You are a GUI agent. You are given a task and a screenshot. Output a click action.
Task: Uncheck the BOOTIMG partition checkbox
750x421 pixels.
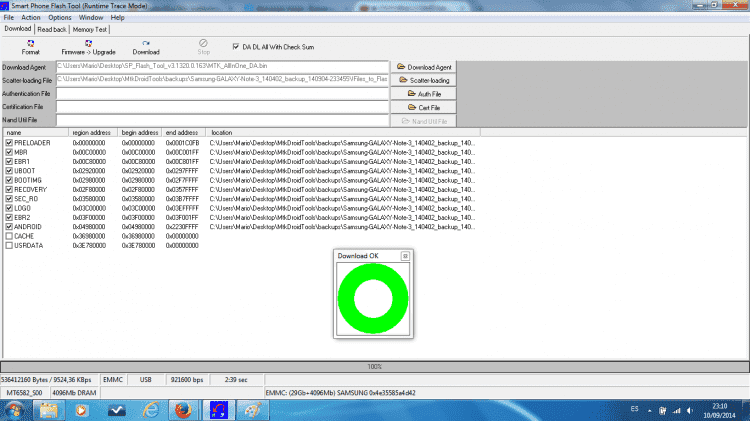[x=9, y=180]
